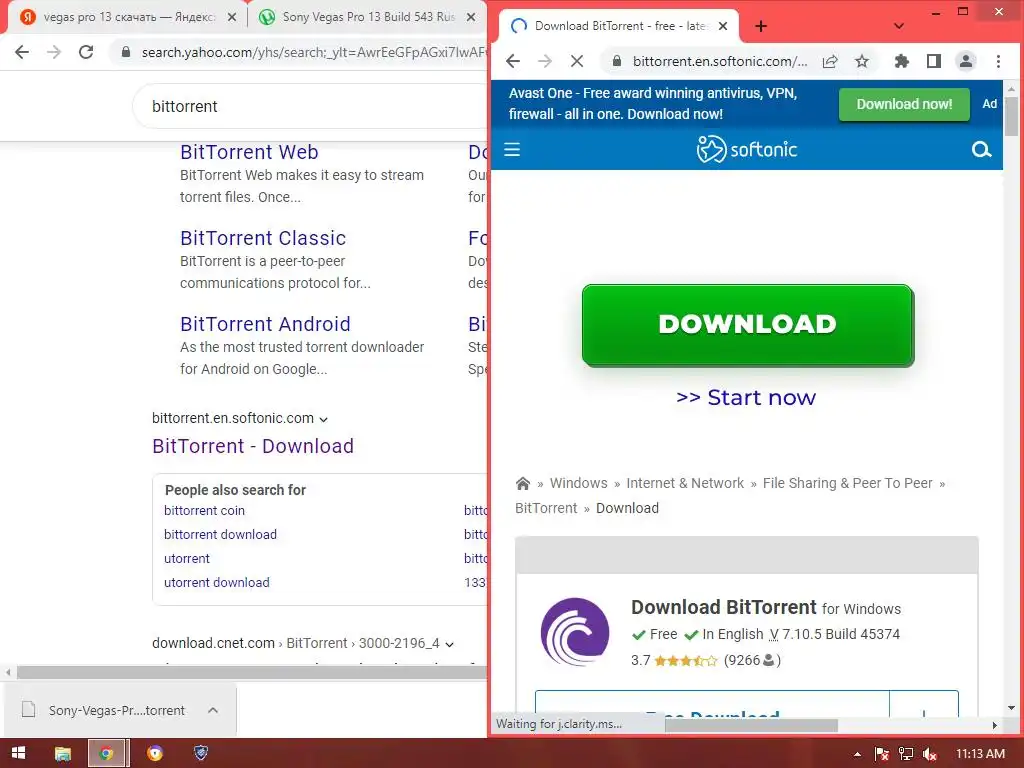Click the big green DOWNLOAD button
The height and width of the screenshot is (768, 1024).
pyautogui.click(x=748, y=325)
